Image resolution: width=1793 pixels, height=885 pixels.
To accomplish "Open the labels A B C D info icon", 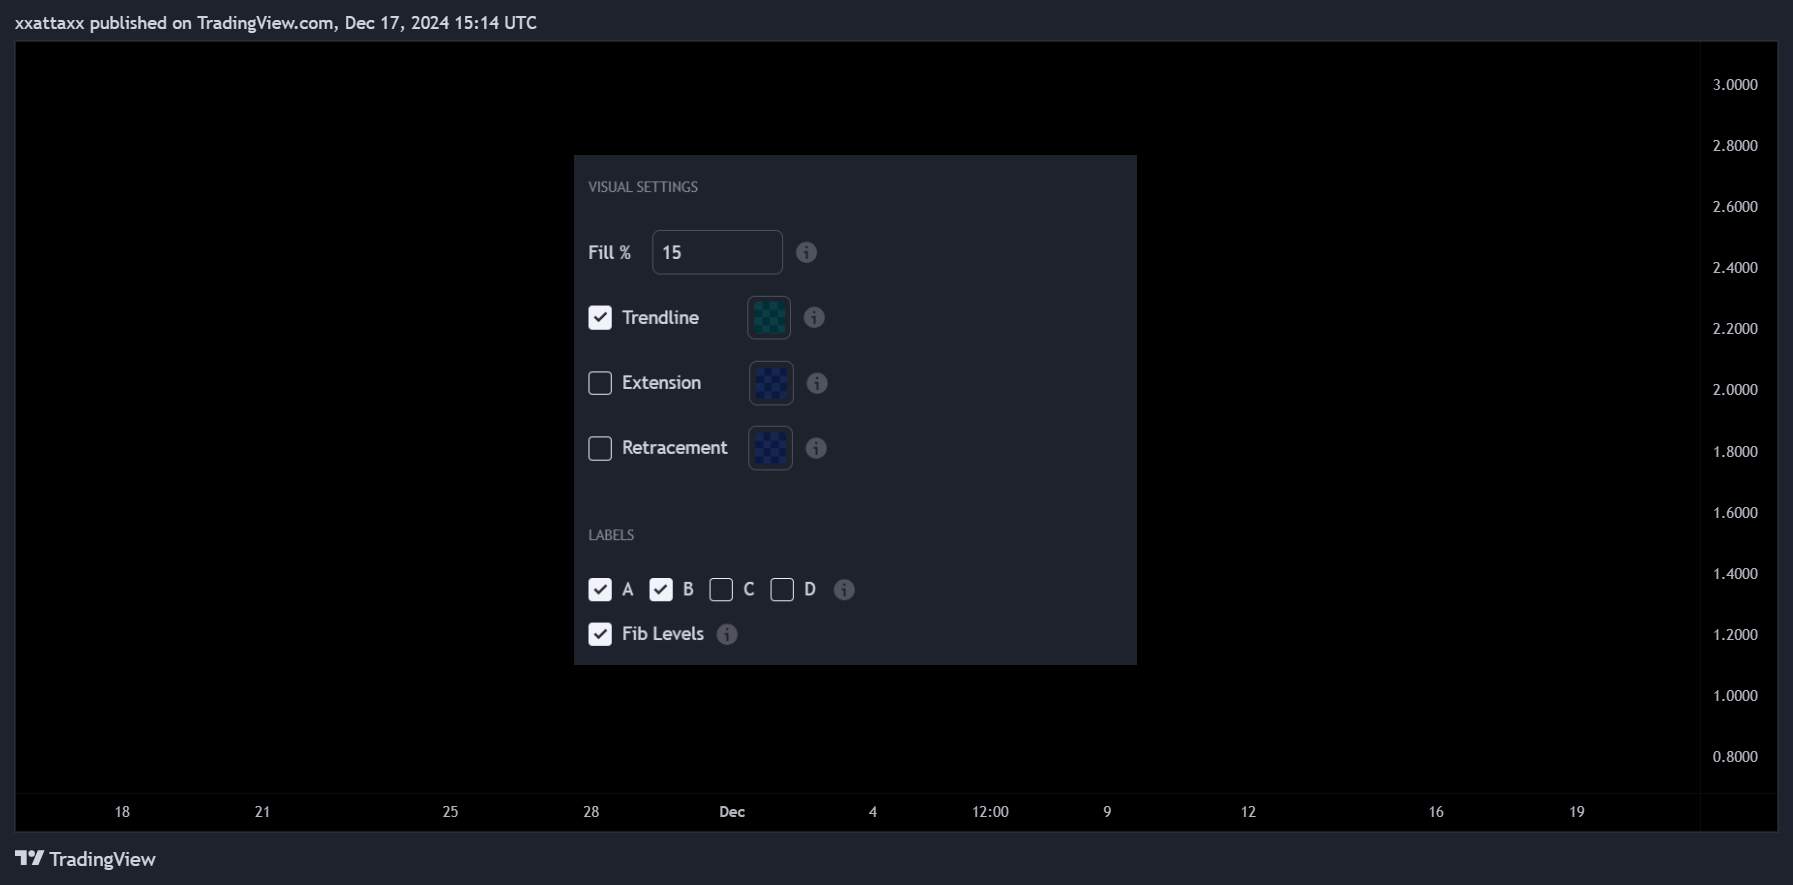I will (x=844, y=590).
